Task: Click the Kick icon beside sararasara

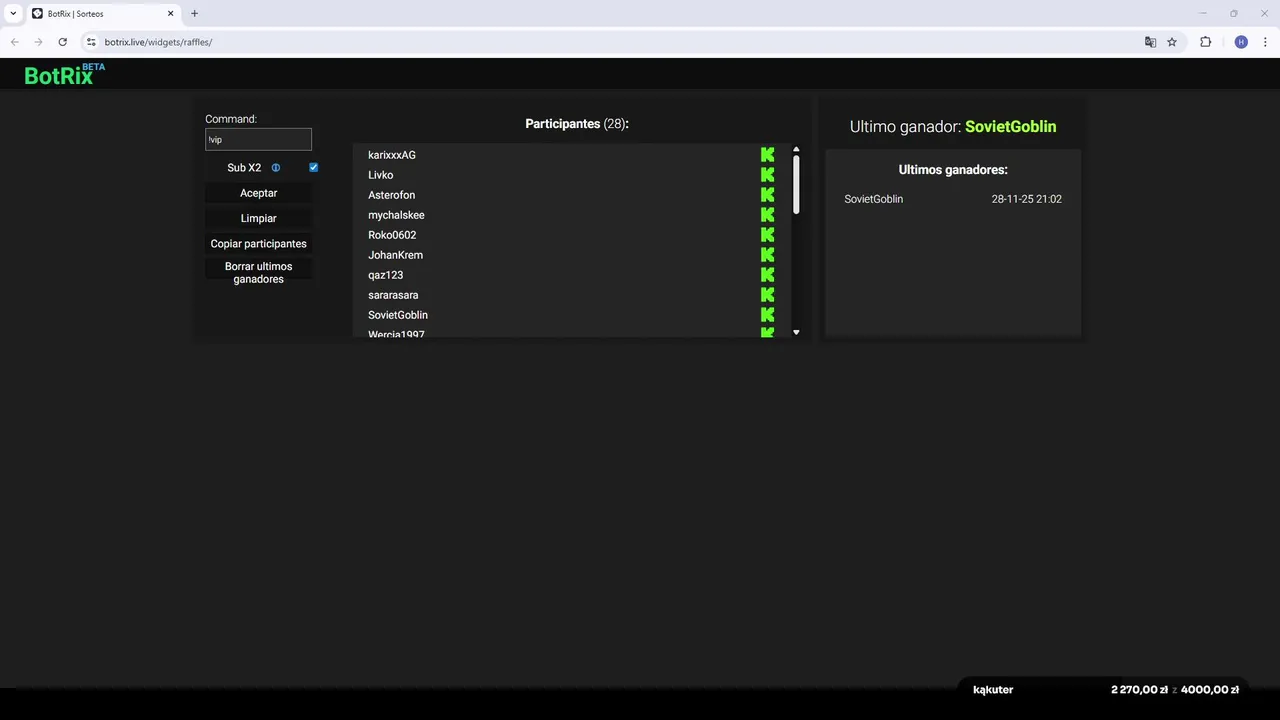Action: (x=767, y=295)
